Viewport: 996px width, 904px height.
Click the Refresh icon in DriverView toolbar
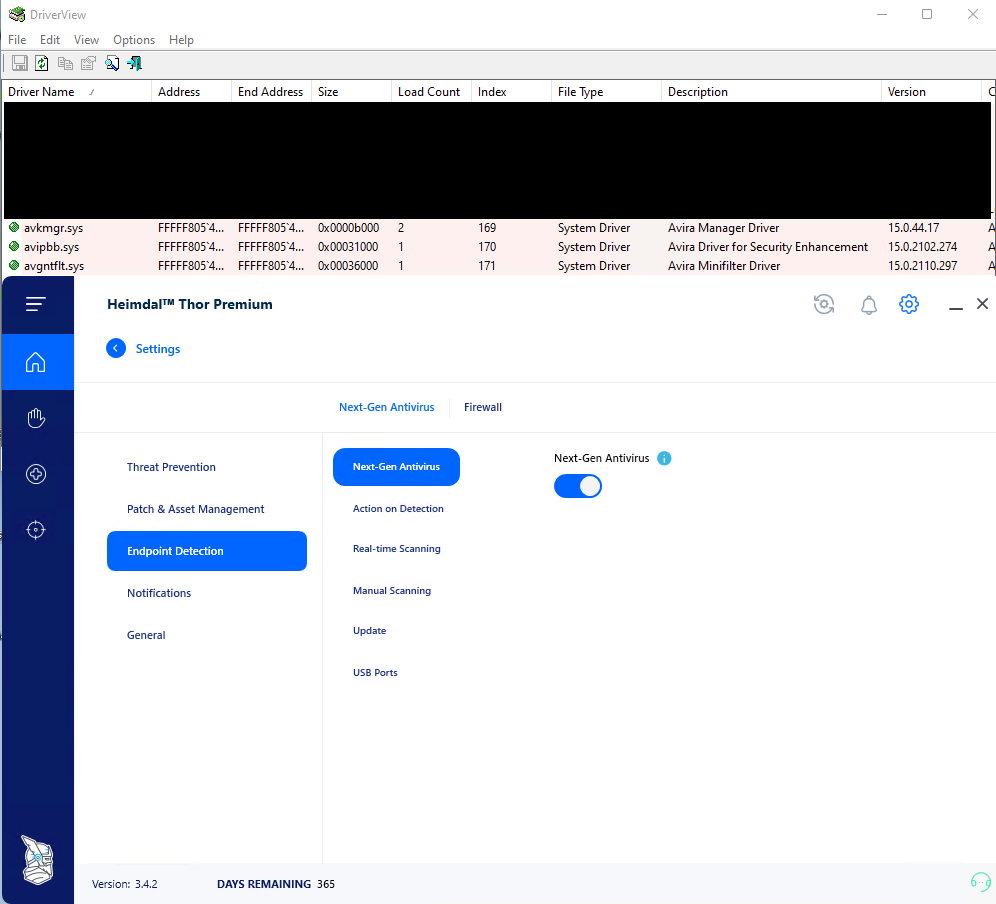[x=42, y=63]
